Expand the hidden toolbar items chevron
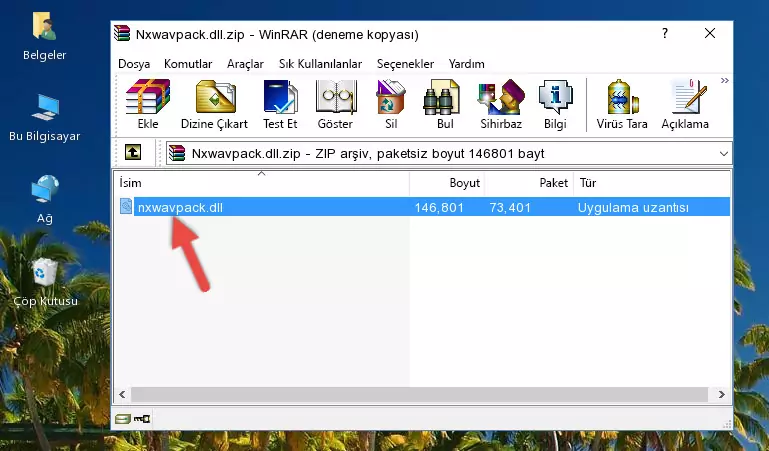Screen dimensions: 769x451 tap(724, 80)
